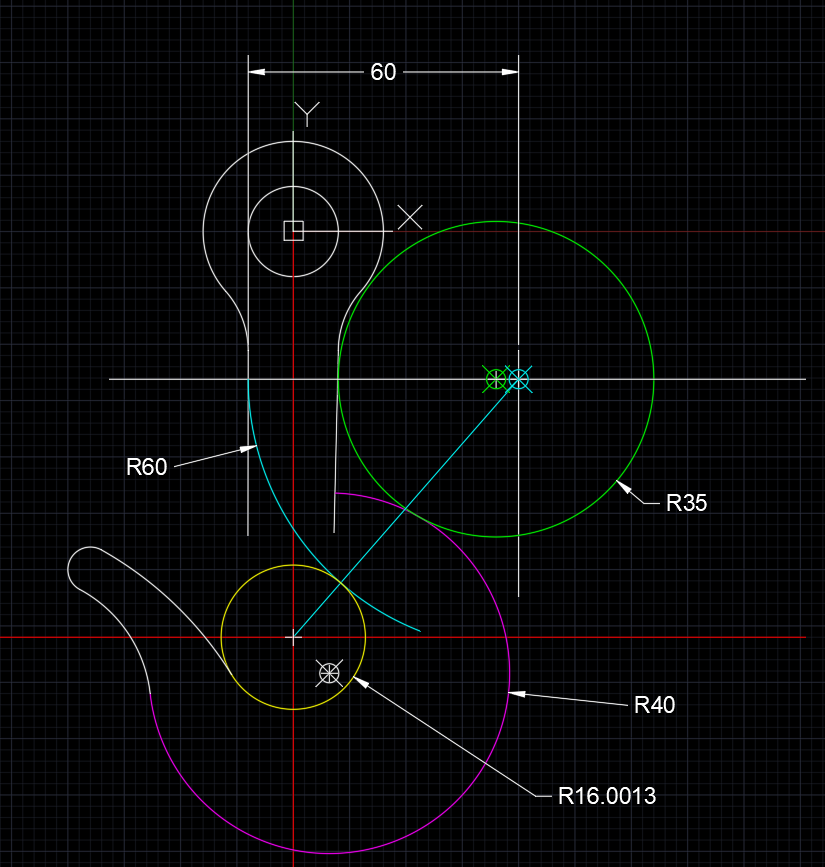Click the R16.0013 leader arrowhead on yellow circle
Image resolution: width=825 pixels, height=867 pixels.
[x=361, y=682]
